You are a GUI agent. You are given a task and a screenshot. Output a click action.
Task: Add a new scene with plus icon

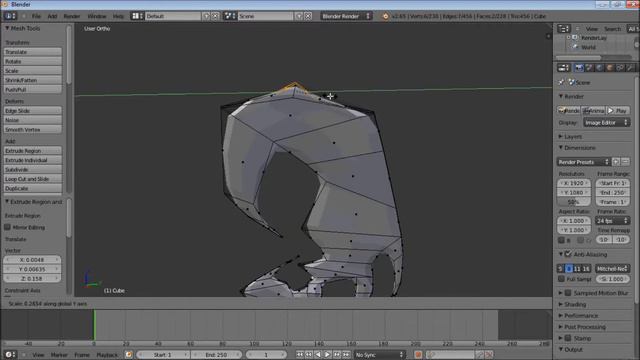click(299, 16)
